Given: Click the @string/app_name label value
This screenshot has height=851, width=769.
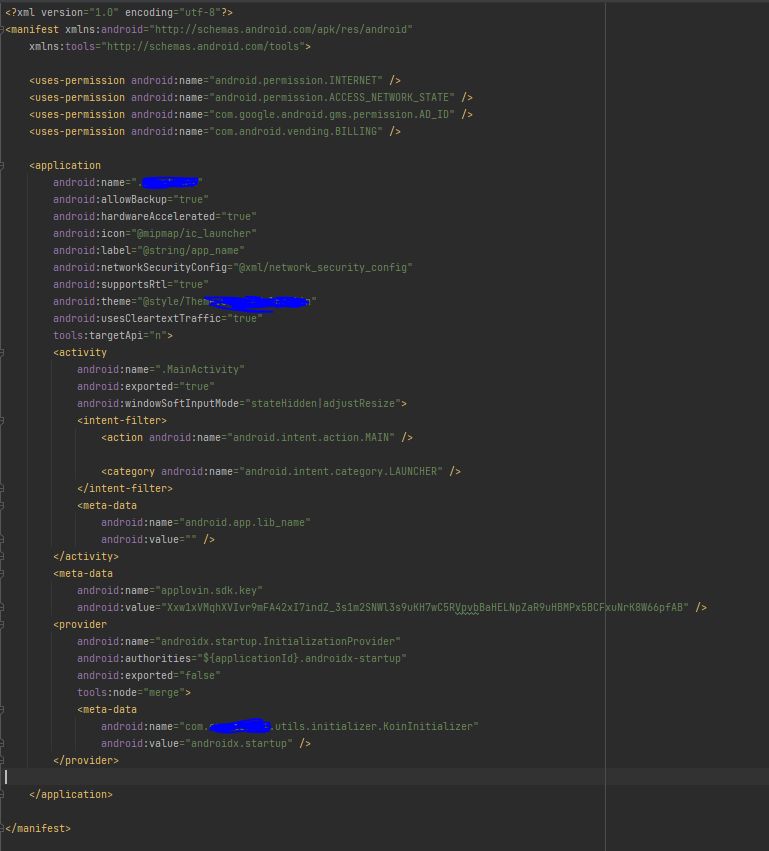Looking at the screenshot, I should 191,250.
